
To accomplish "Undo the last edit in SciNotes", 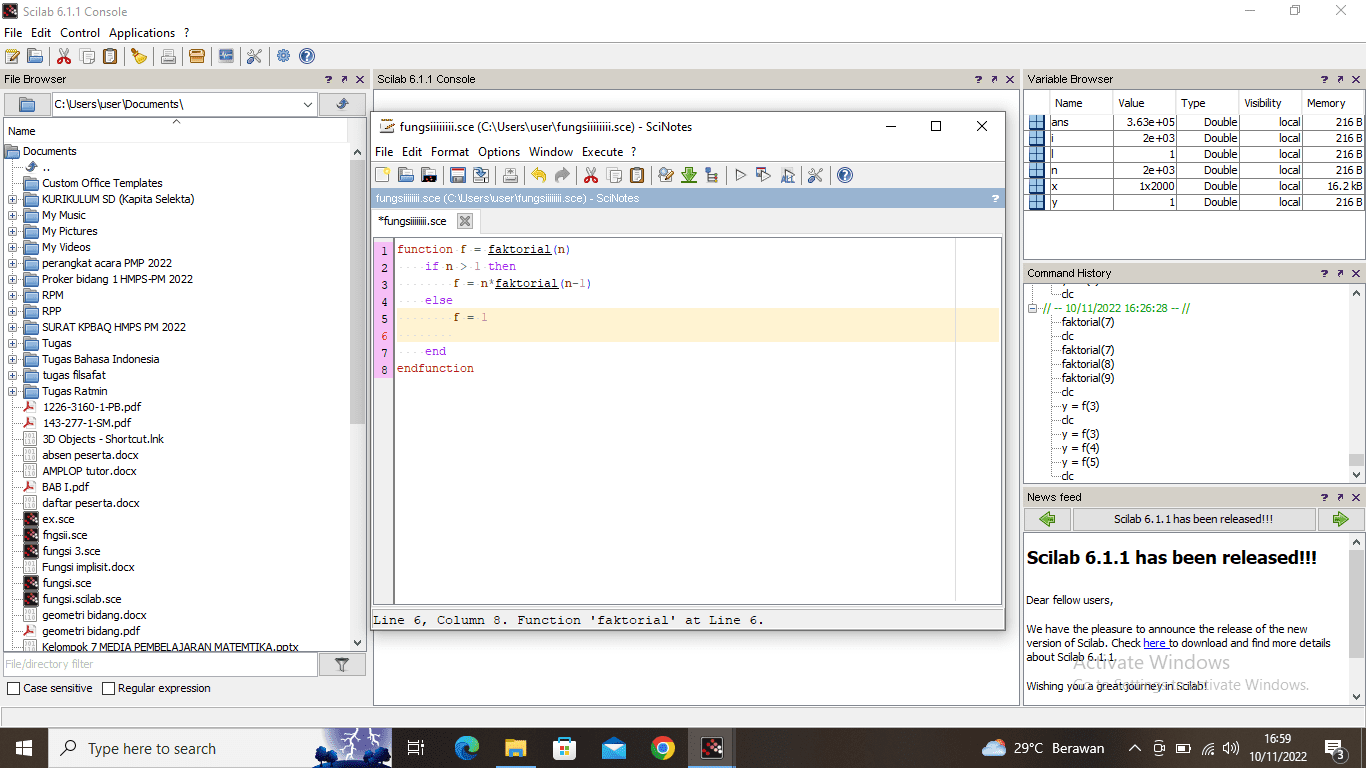I will (538, 175).
